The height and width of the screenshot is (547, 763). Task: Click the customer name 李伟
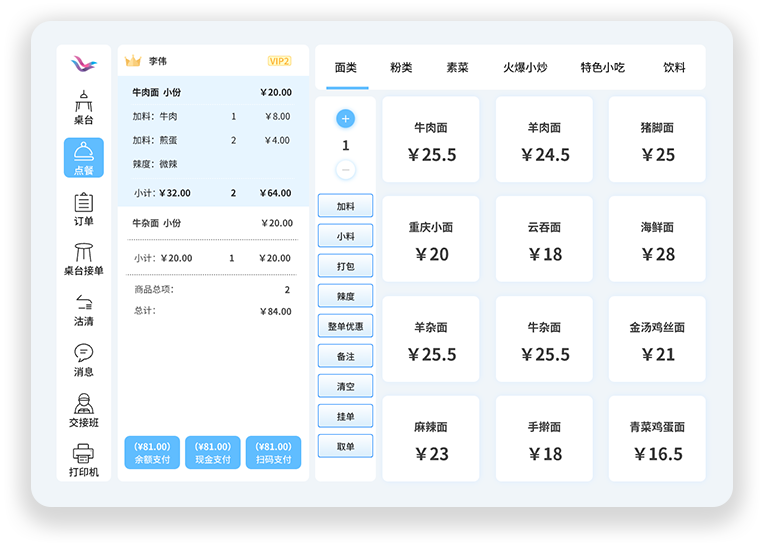[158, 61]
